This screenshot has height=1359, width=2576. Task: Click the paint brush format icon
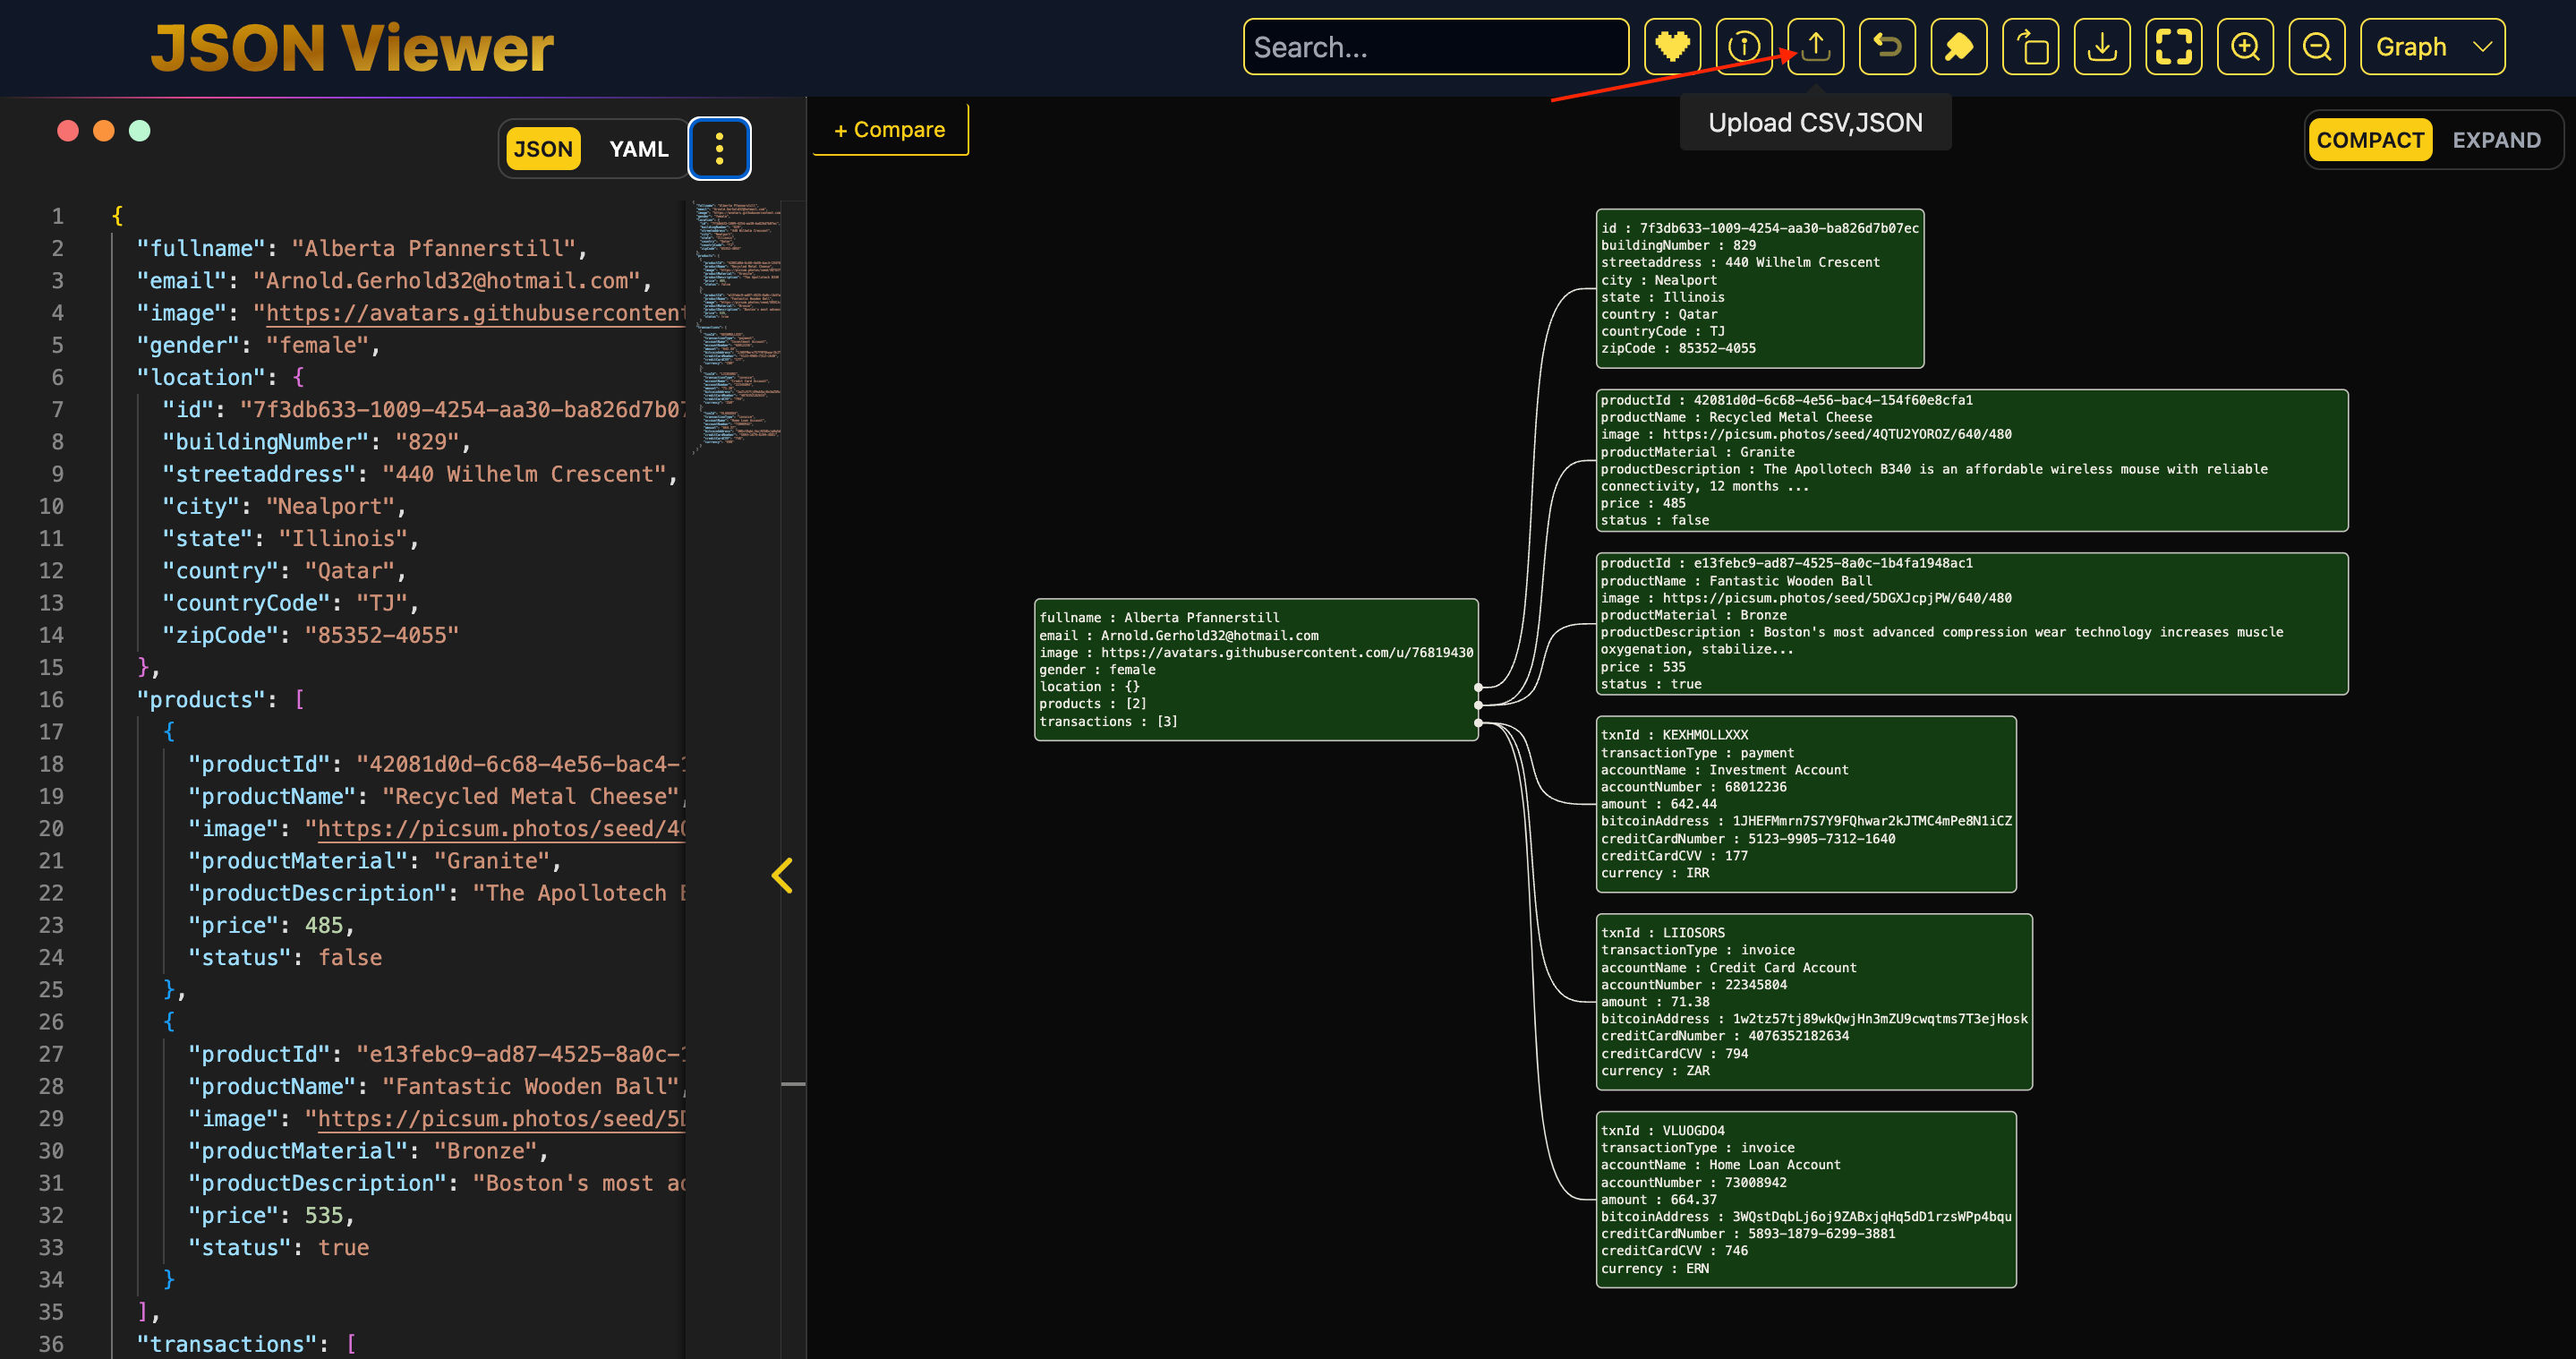point(1959,47)
